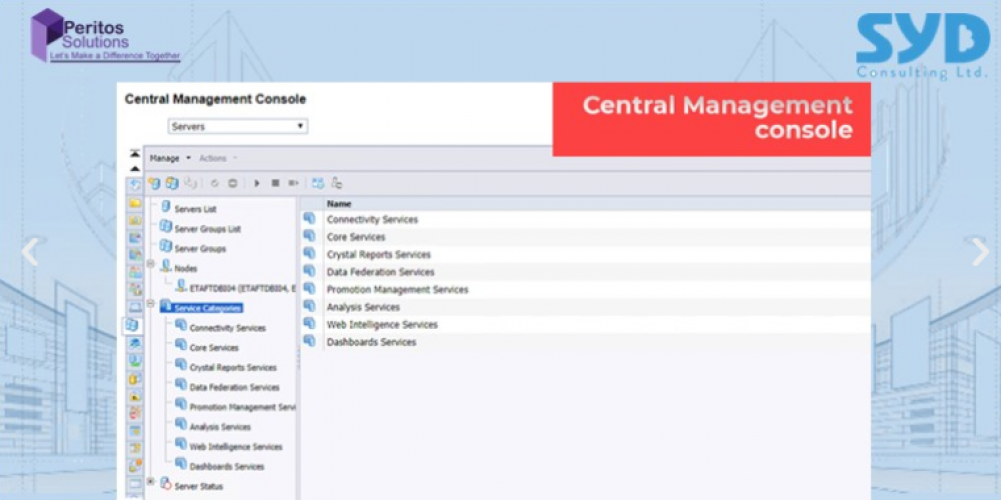The width and height of the screenshot is (1001, 500).
Task: Click the first yellow-starred Create server toolbar icon
Action: point(154,183)
